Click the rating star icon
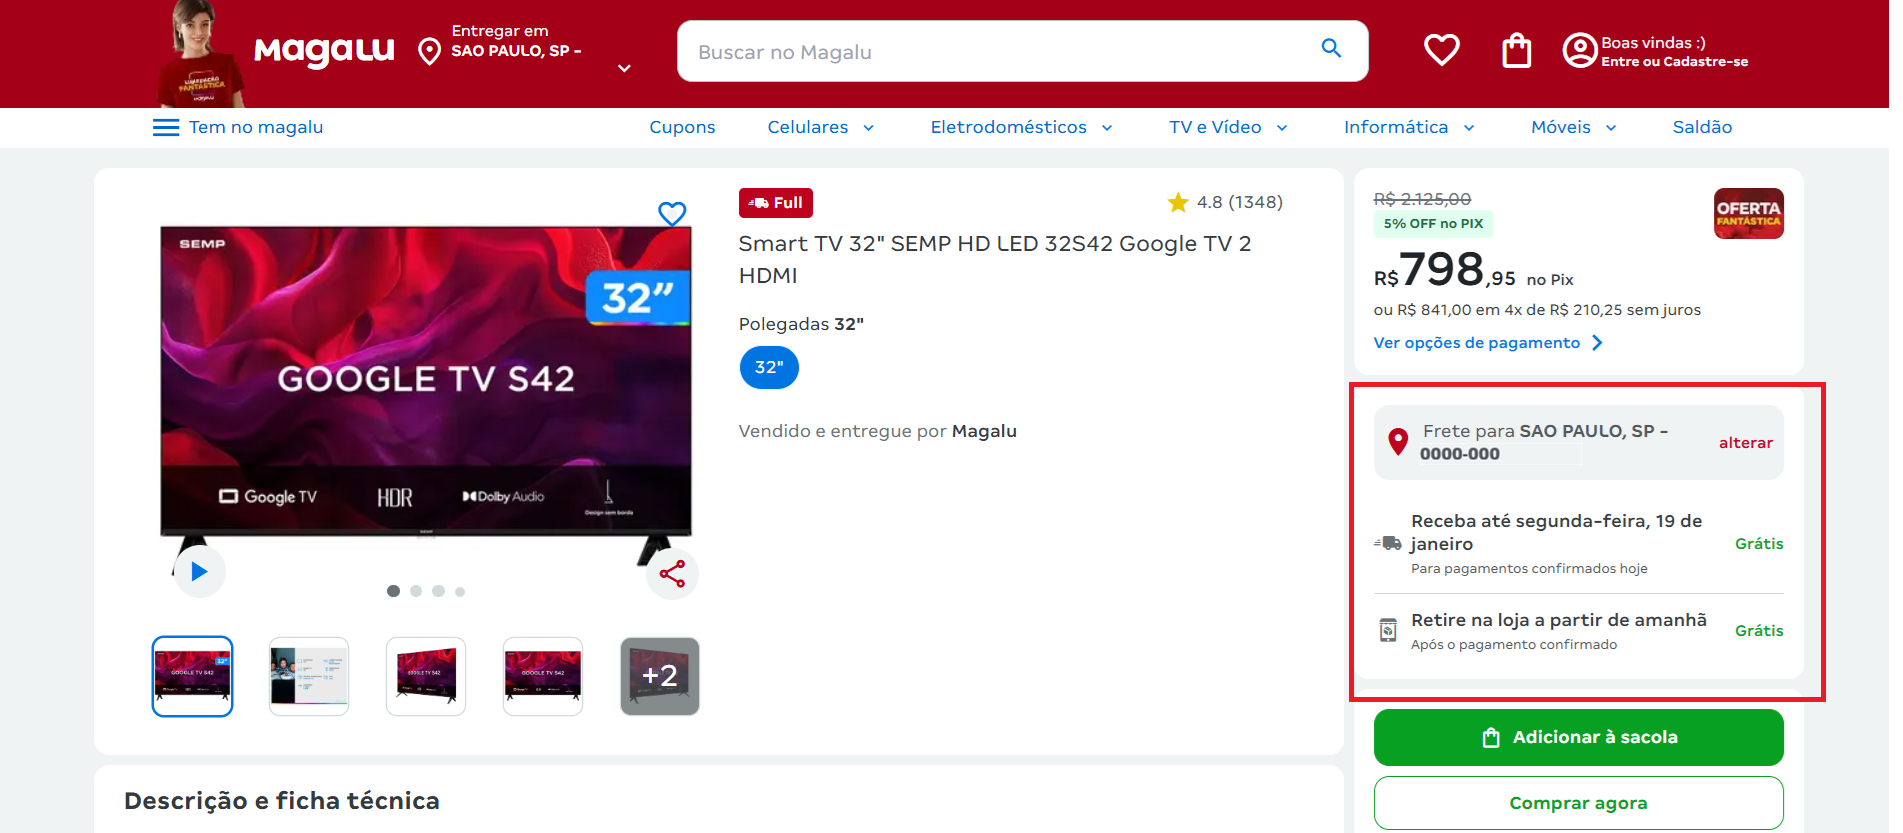Screen dimensions: 1903x833 tap(1178, 202)
